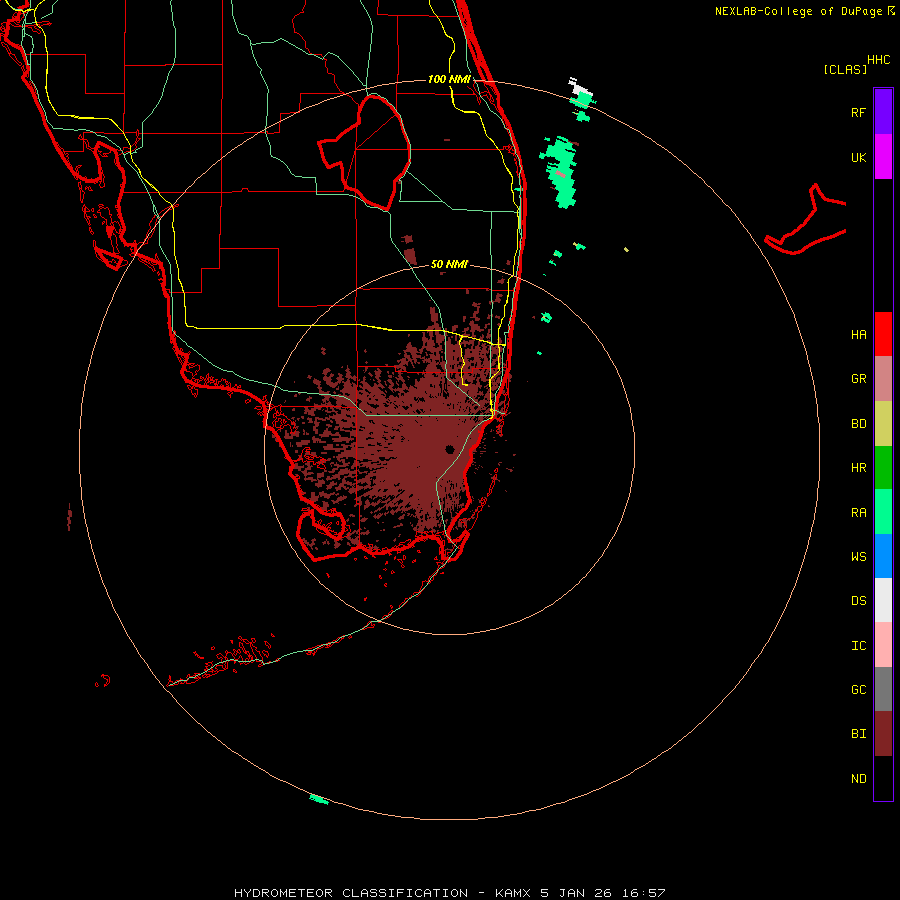Click the [CLAS] units label
This screenshot has height=900, width=900.
(845, 69)
